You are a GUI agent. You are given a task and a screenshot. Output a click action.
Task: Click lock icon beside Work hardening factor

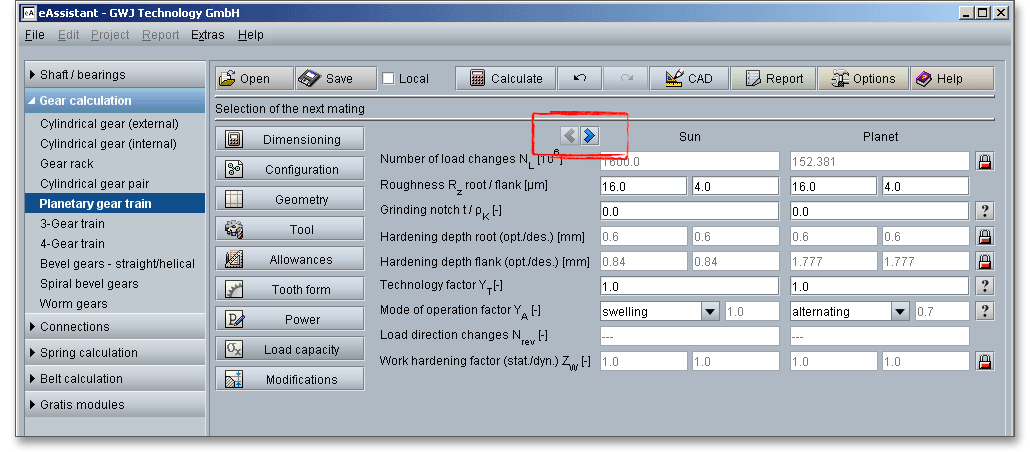click(x=984, y=361)
